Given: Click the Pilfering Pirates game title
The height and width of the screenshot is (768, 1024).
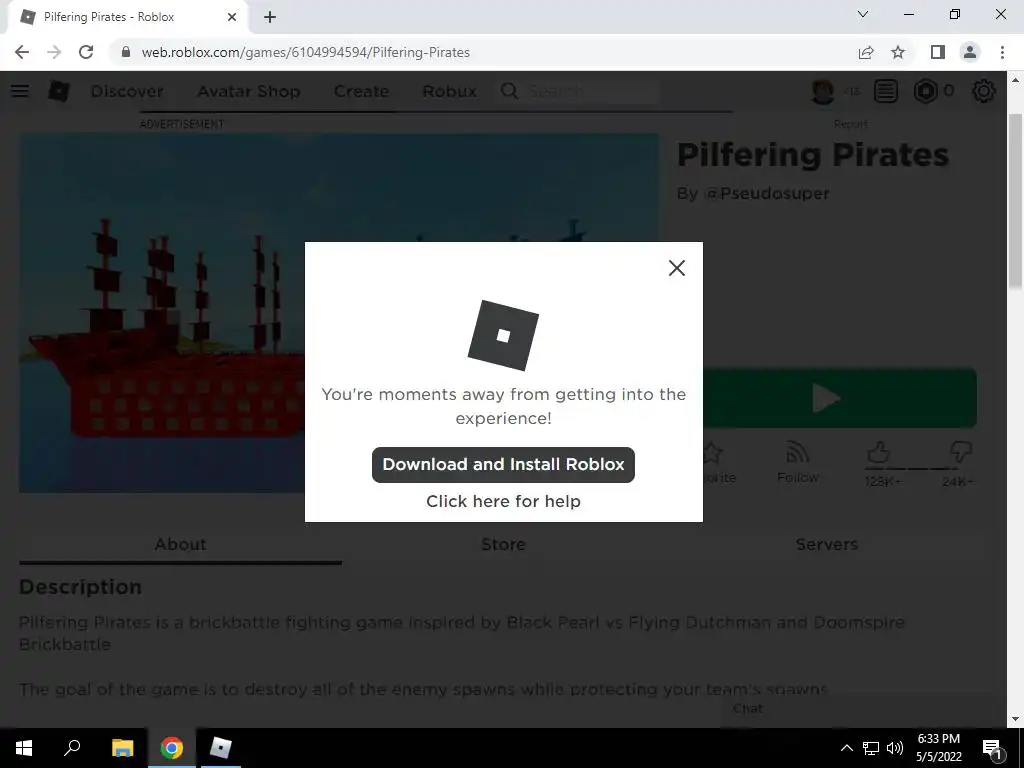Looking at the screenshot, I should tap(813, 155).
